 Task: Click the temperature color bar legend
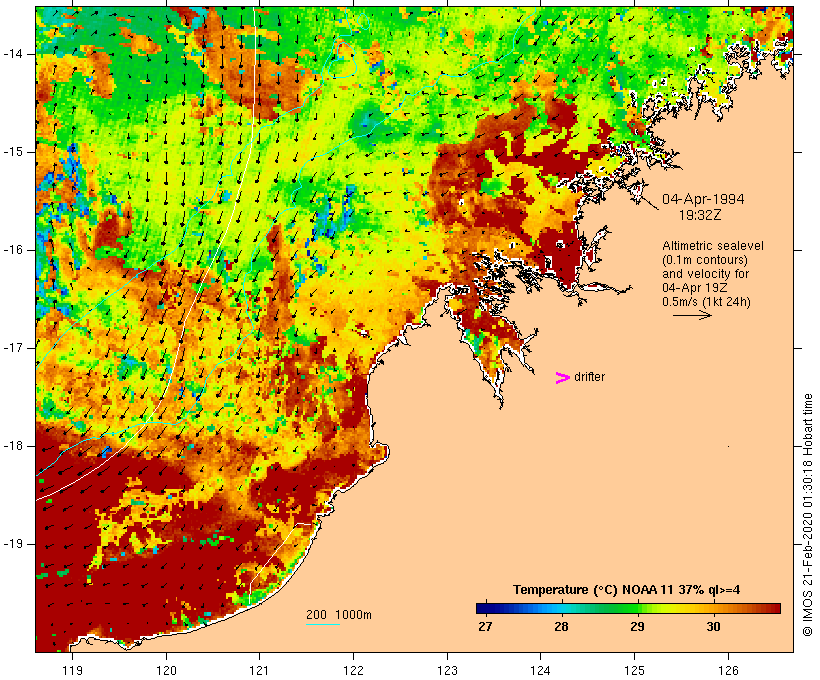pyautogui.click(x=628, y=608)
